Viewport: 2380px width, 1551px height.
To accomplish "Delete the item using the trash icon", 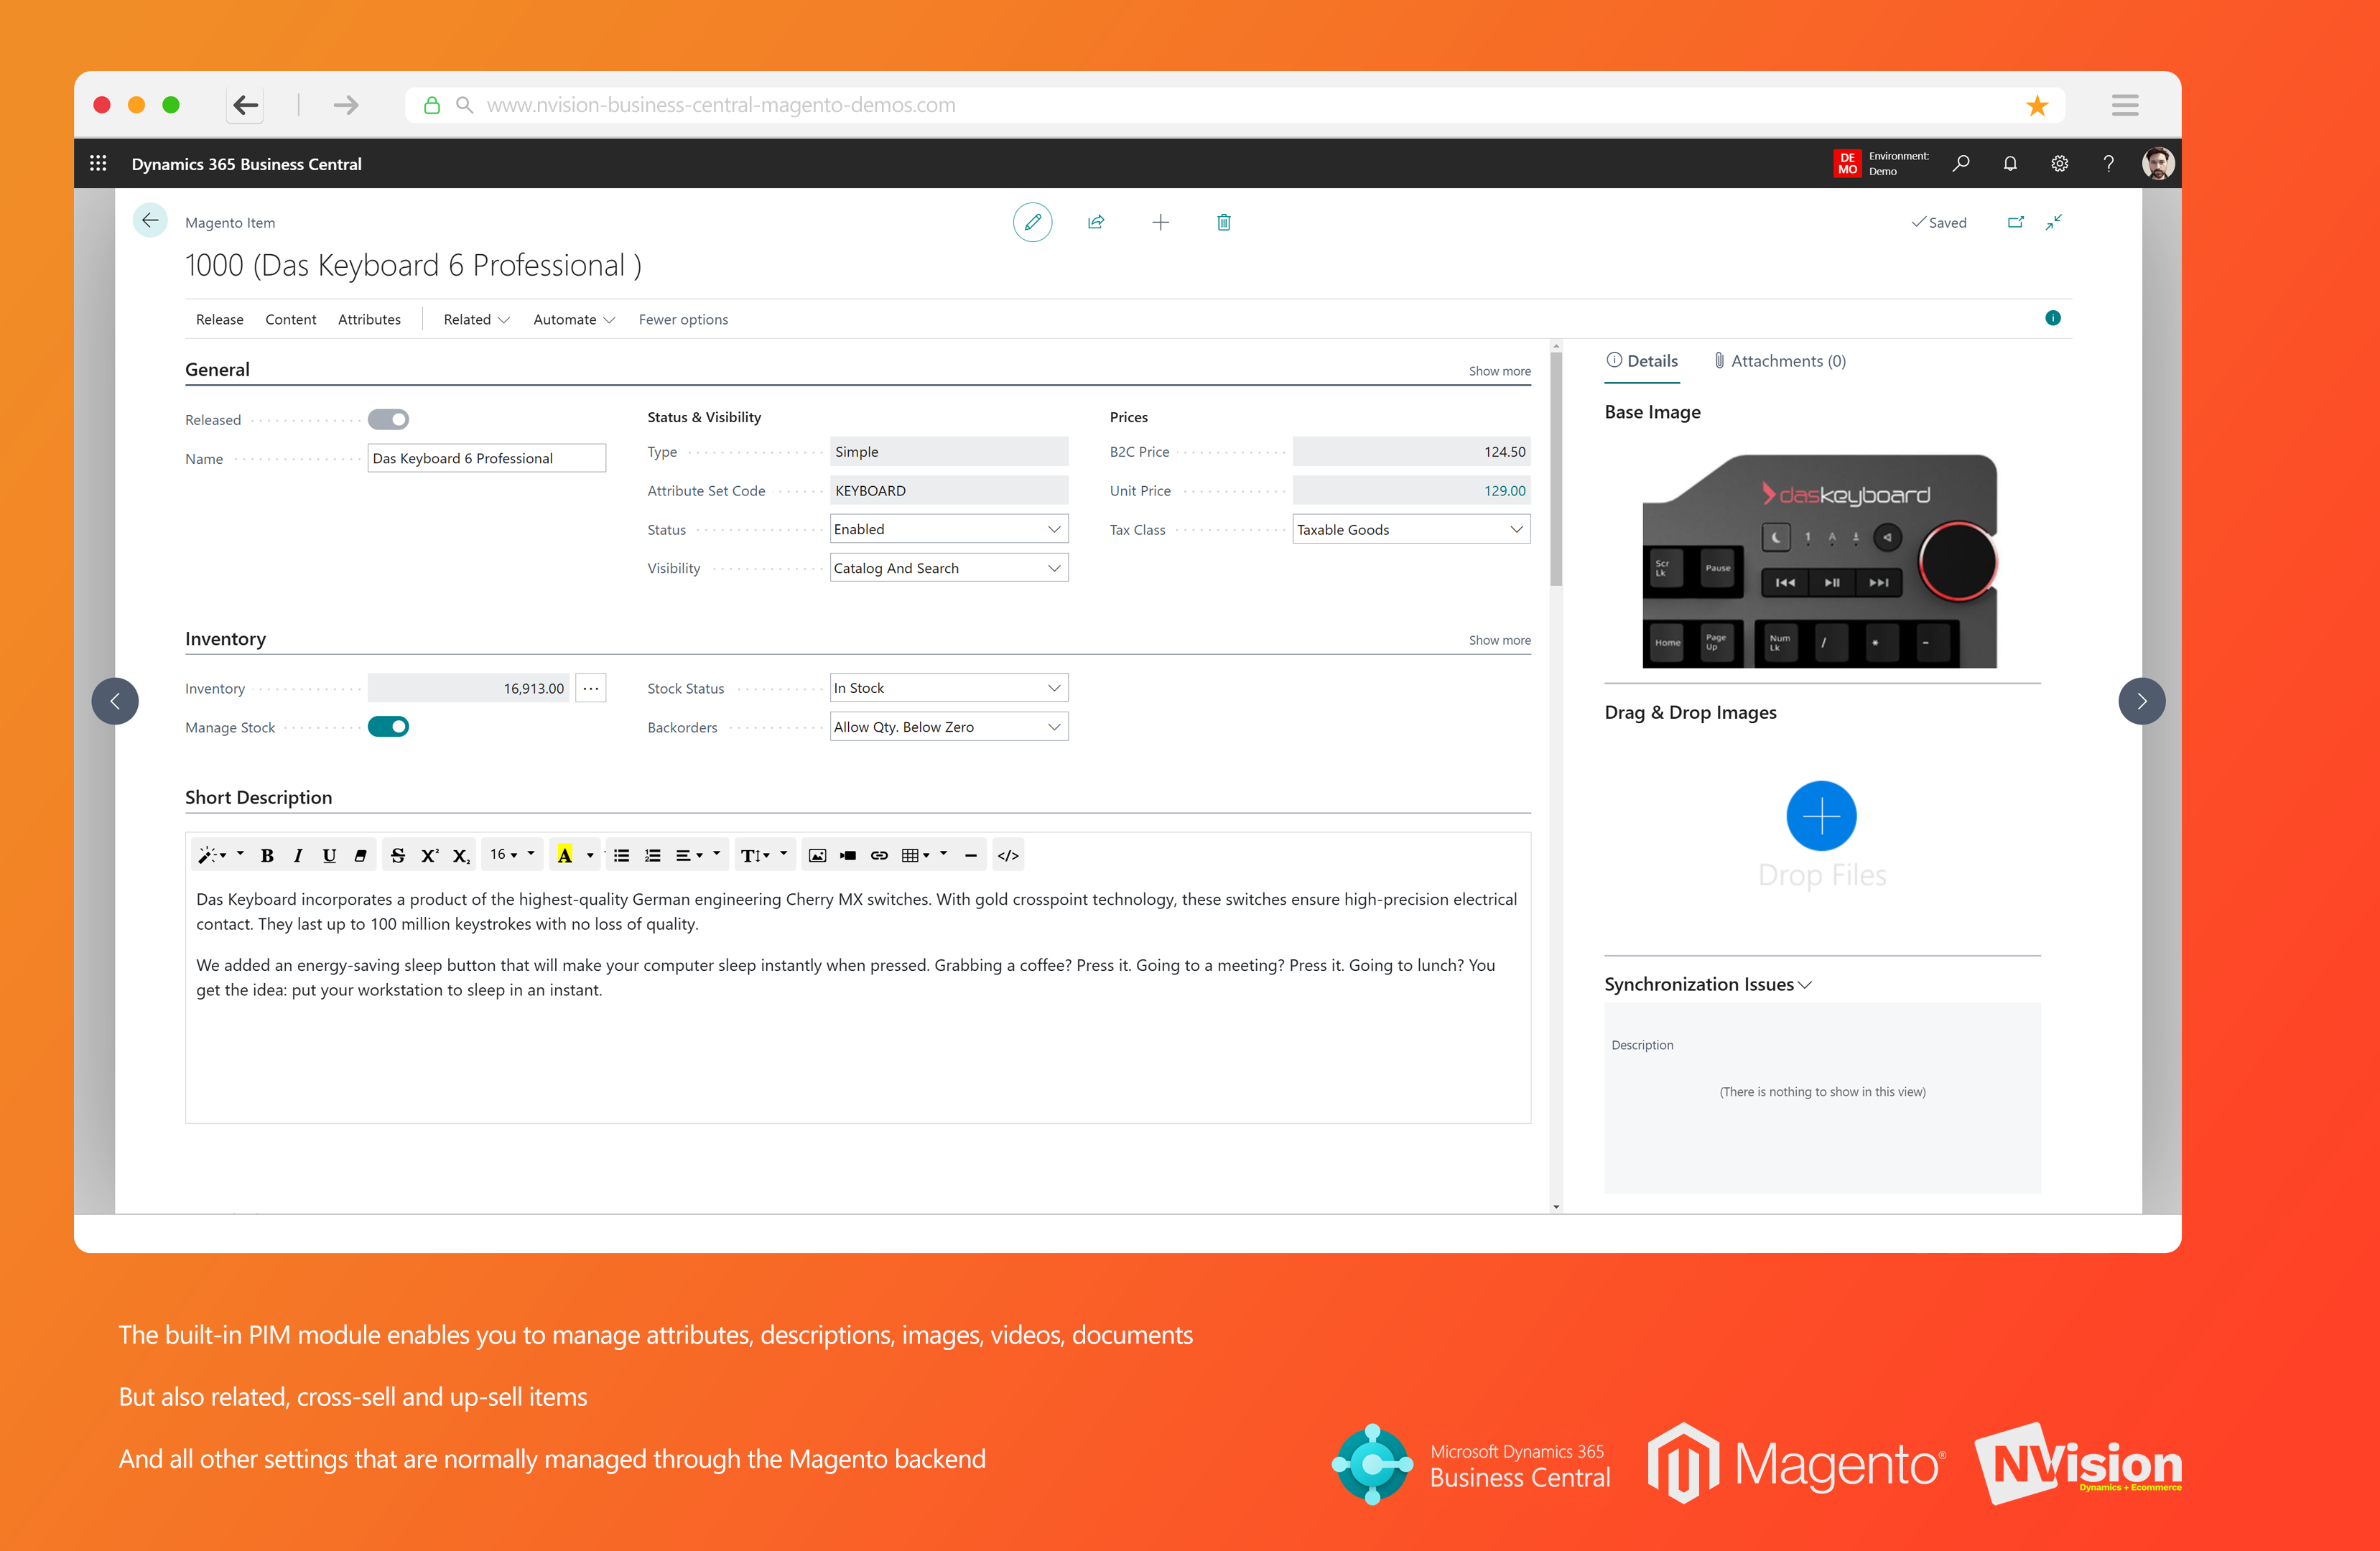I will coord(1223,222).
